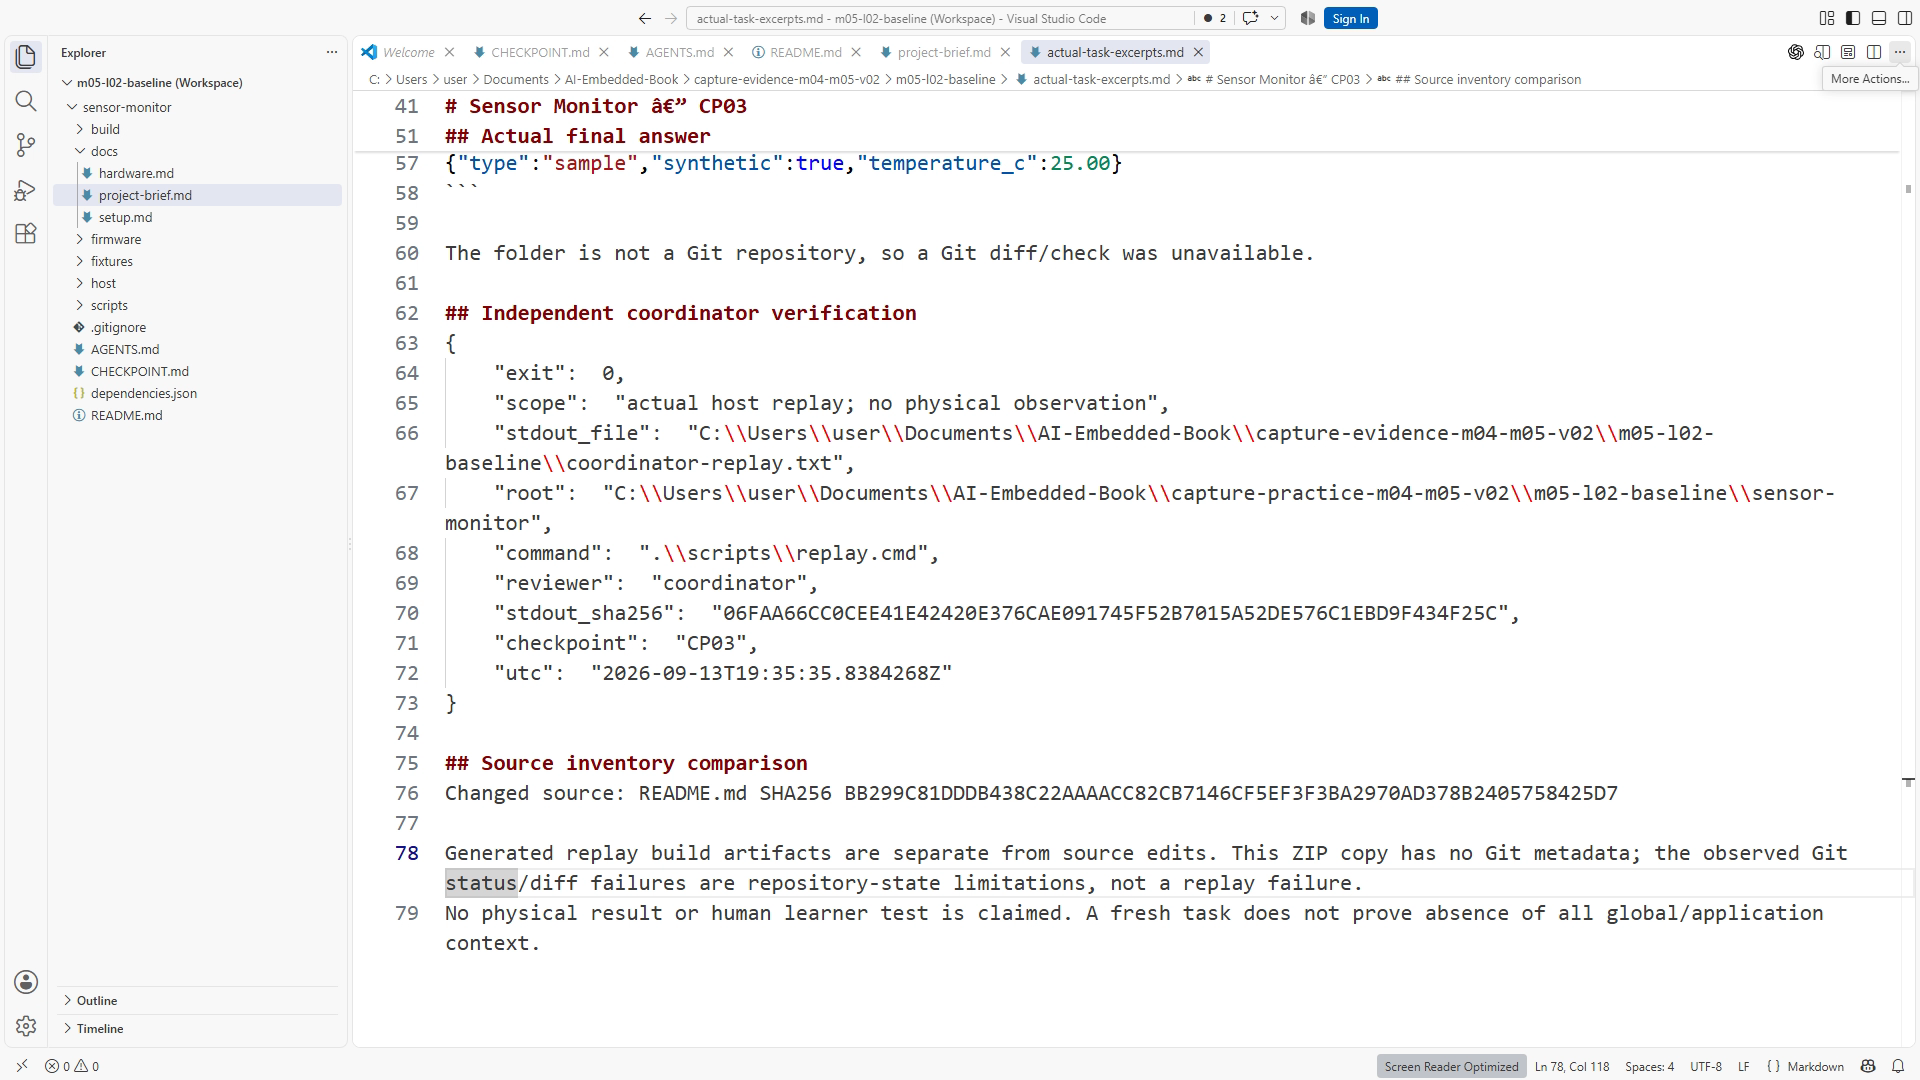
Task: Open the notifications bell in status bar
Action: click(x=1898, y=1066)
